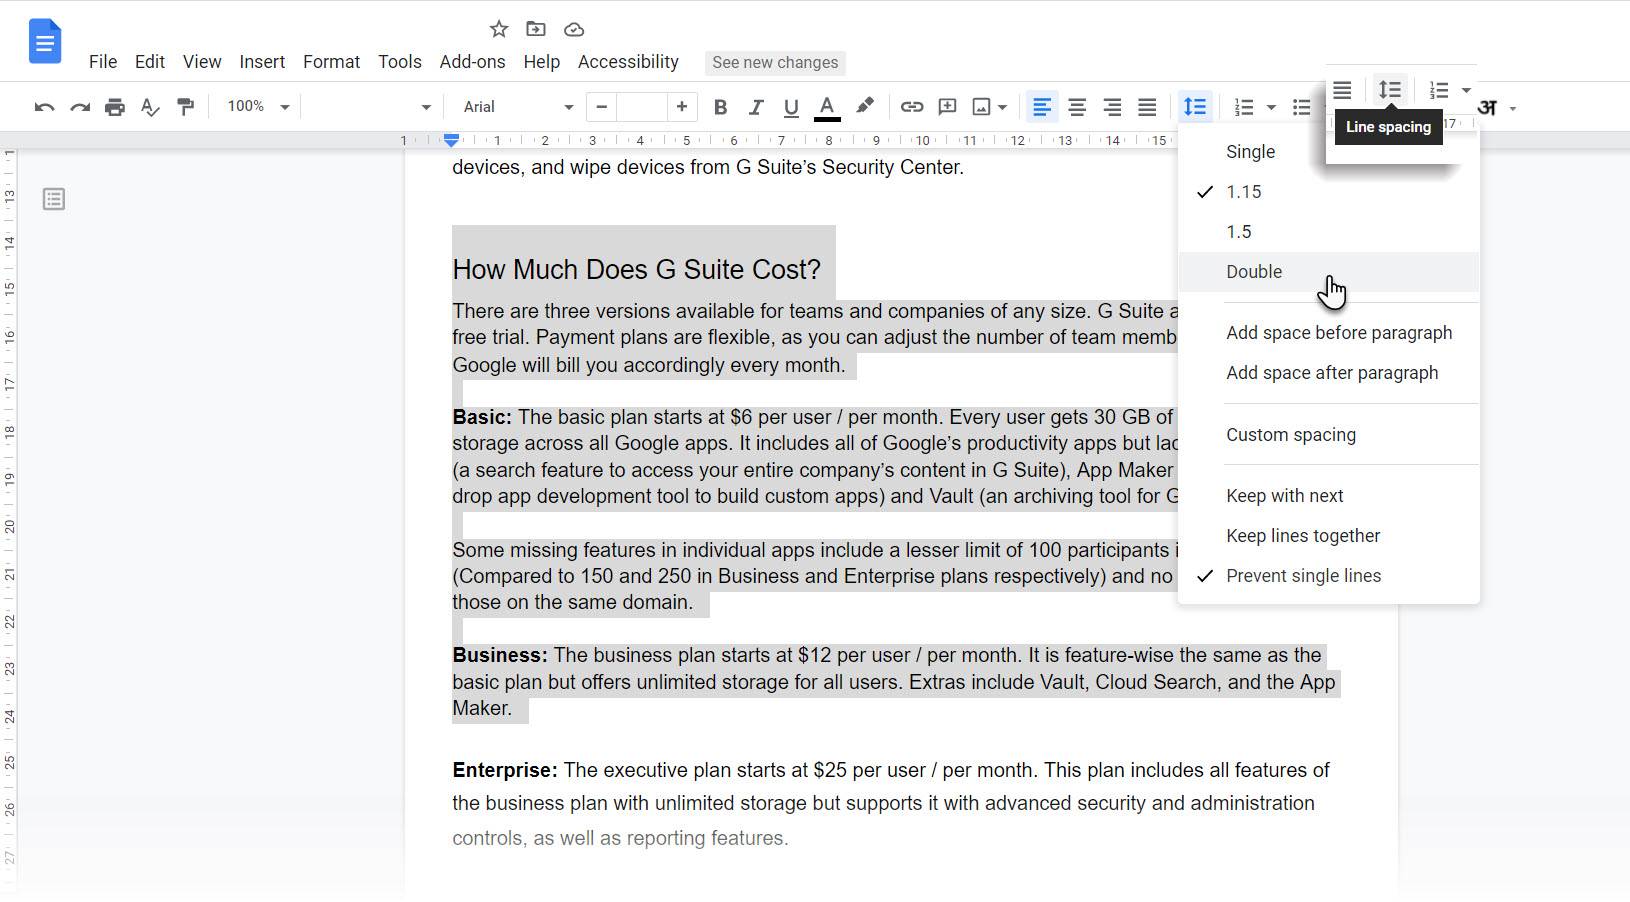Enable Keep with next option
The image size is (1630, 902).
tap(1284, 496)
